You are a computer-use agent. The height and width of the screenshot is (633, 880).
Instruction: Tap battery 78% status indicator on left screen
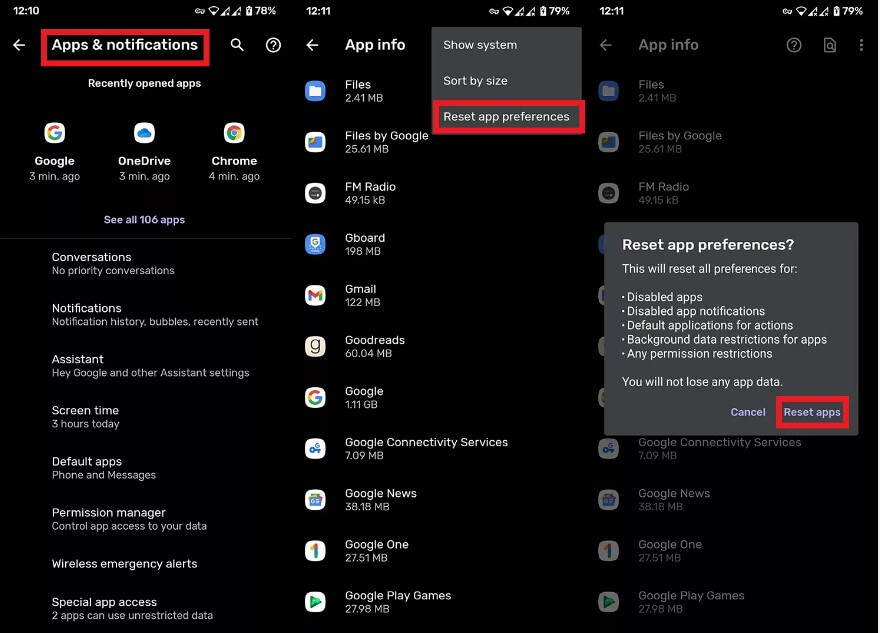pyautogui.click(x=261, y=11)
